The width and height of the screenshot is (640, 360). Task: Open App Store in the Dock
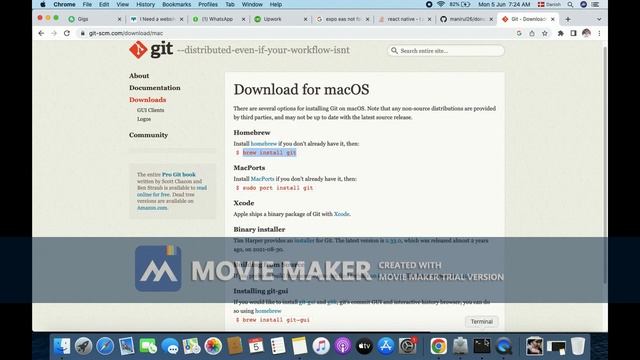[x=386, y=346]
